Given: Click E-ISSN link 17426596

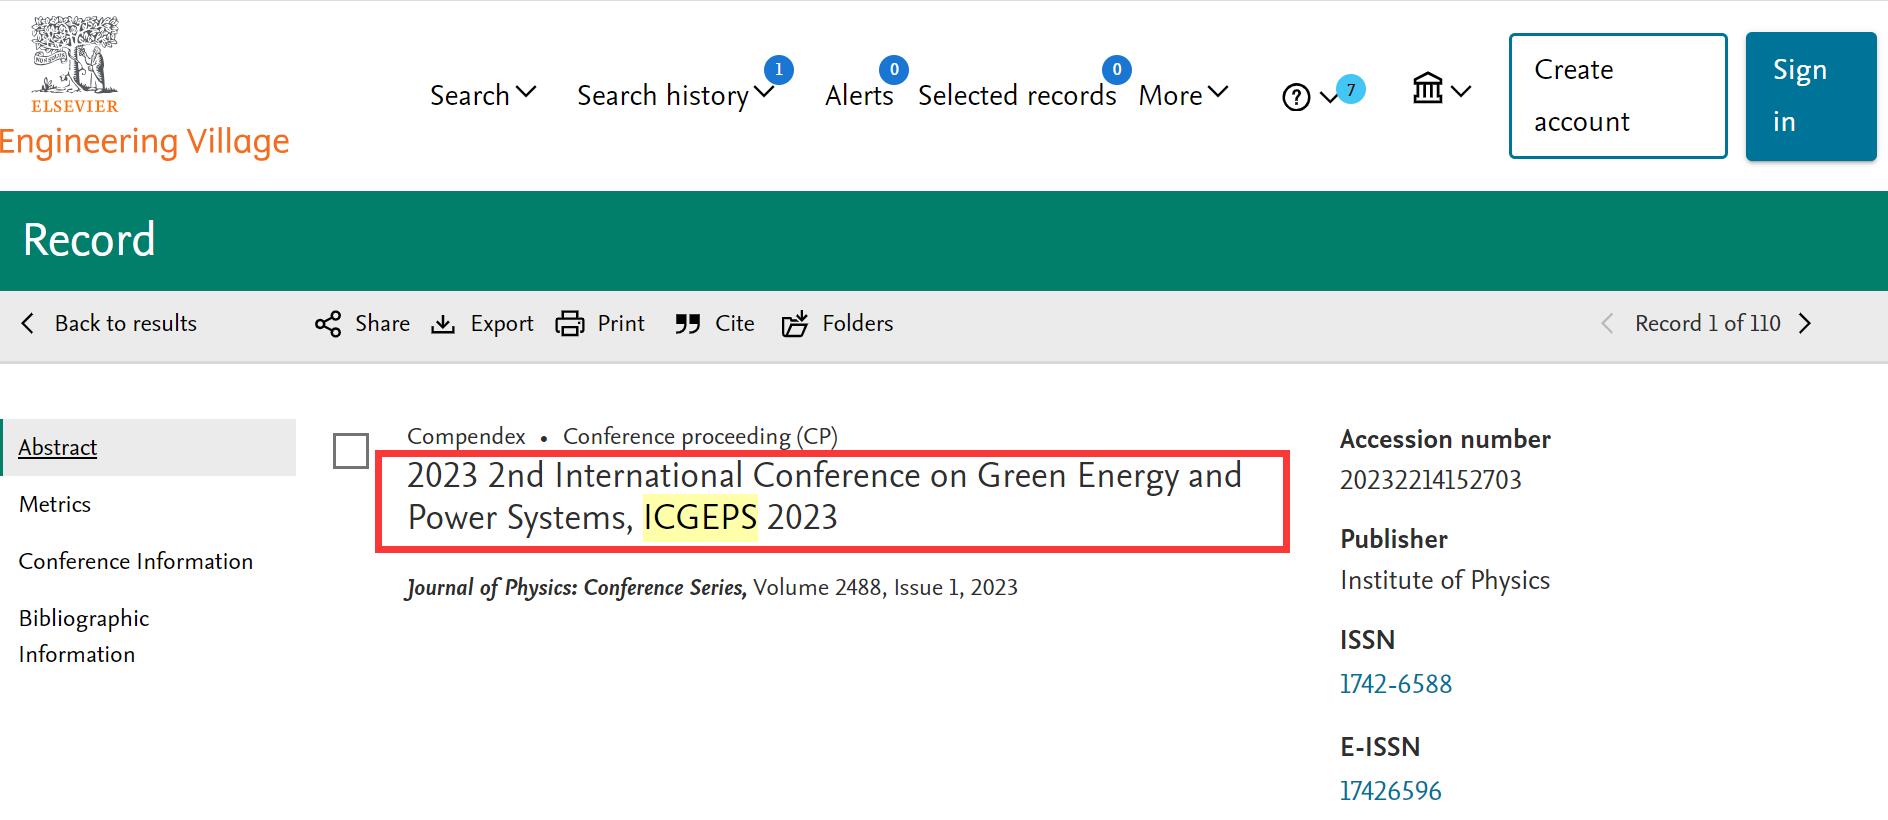Looking at the screenshot, I should [1391, 791].
